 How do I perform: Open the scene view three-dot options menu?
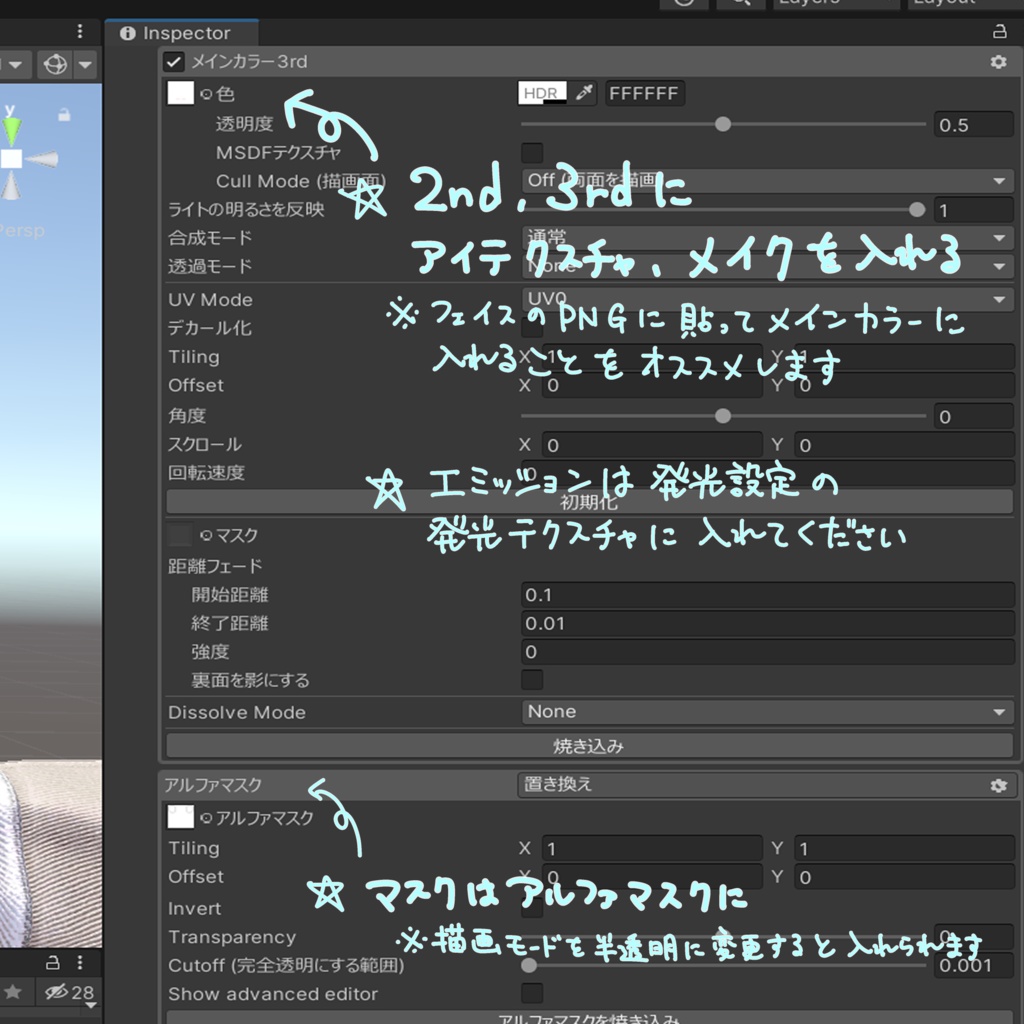tap(80, 31)
